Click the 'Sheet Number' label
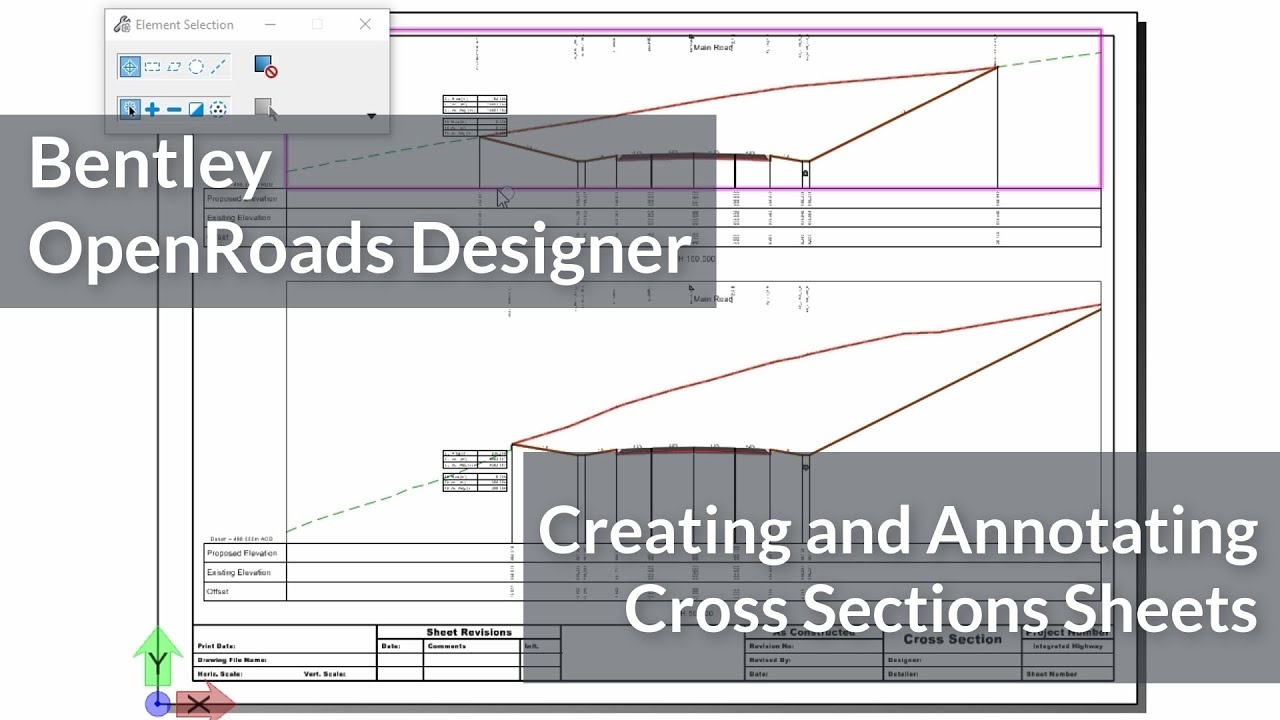 (1052, 675)
